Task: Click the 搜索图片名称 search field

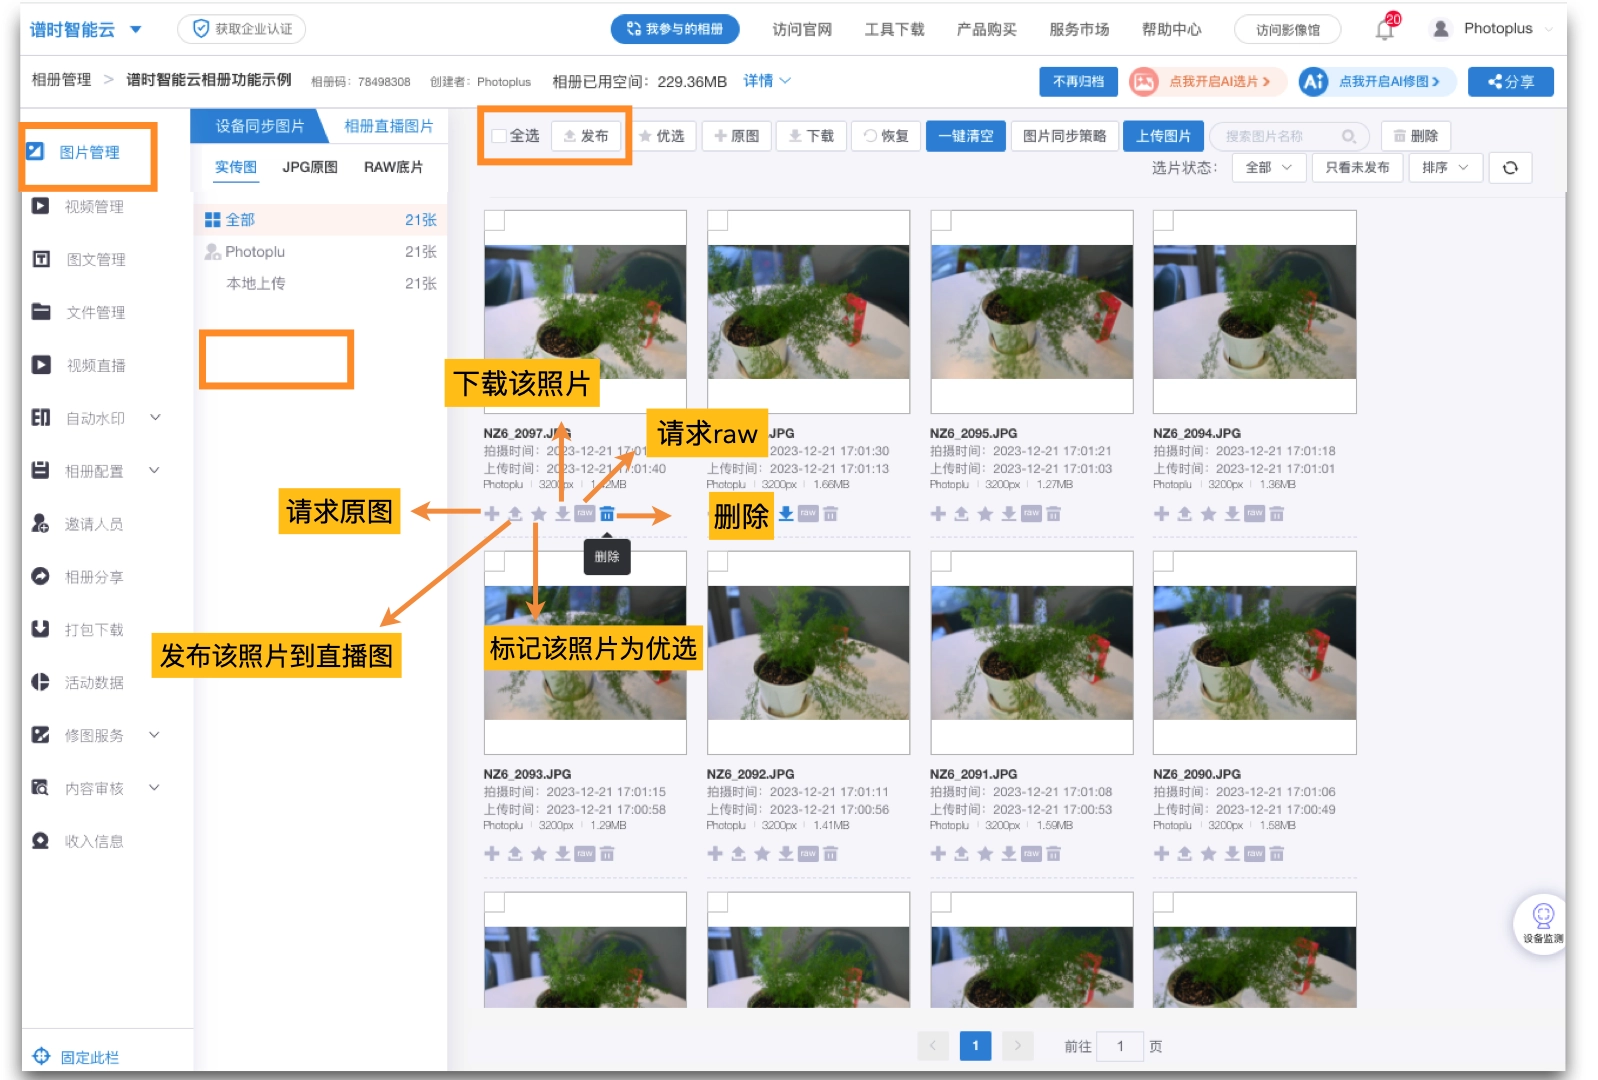Action: [x=1280, y=136]
